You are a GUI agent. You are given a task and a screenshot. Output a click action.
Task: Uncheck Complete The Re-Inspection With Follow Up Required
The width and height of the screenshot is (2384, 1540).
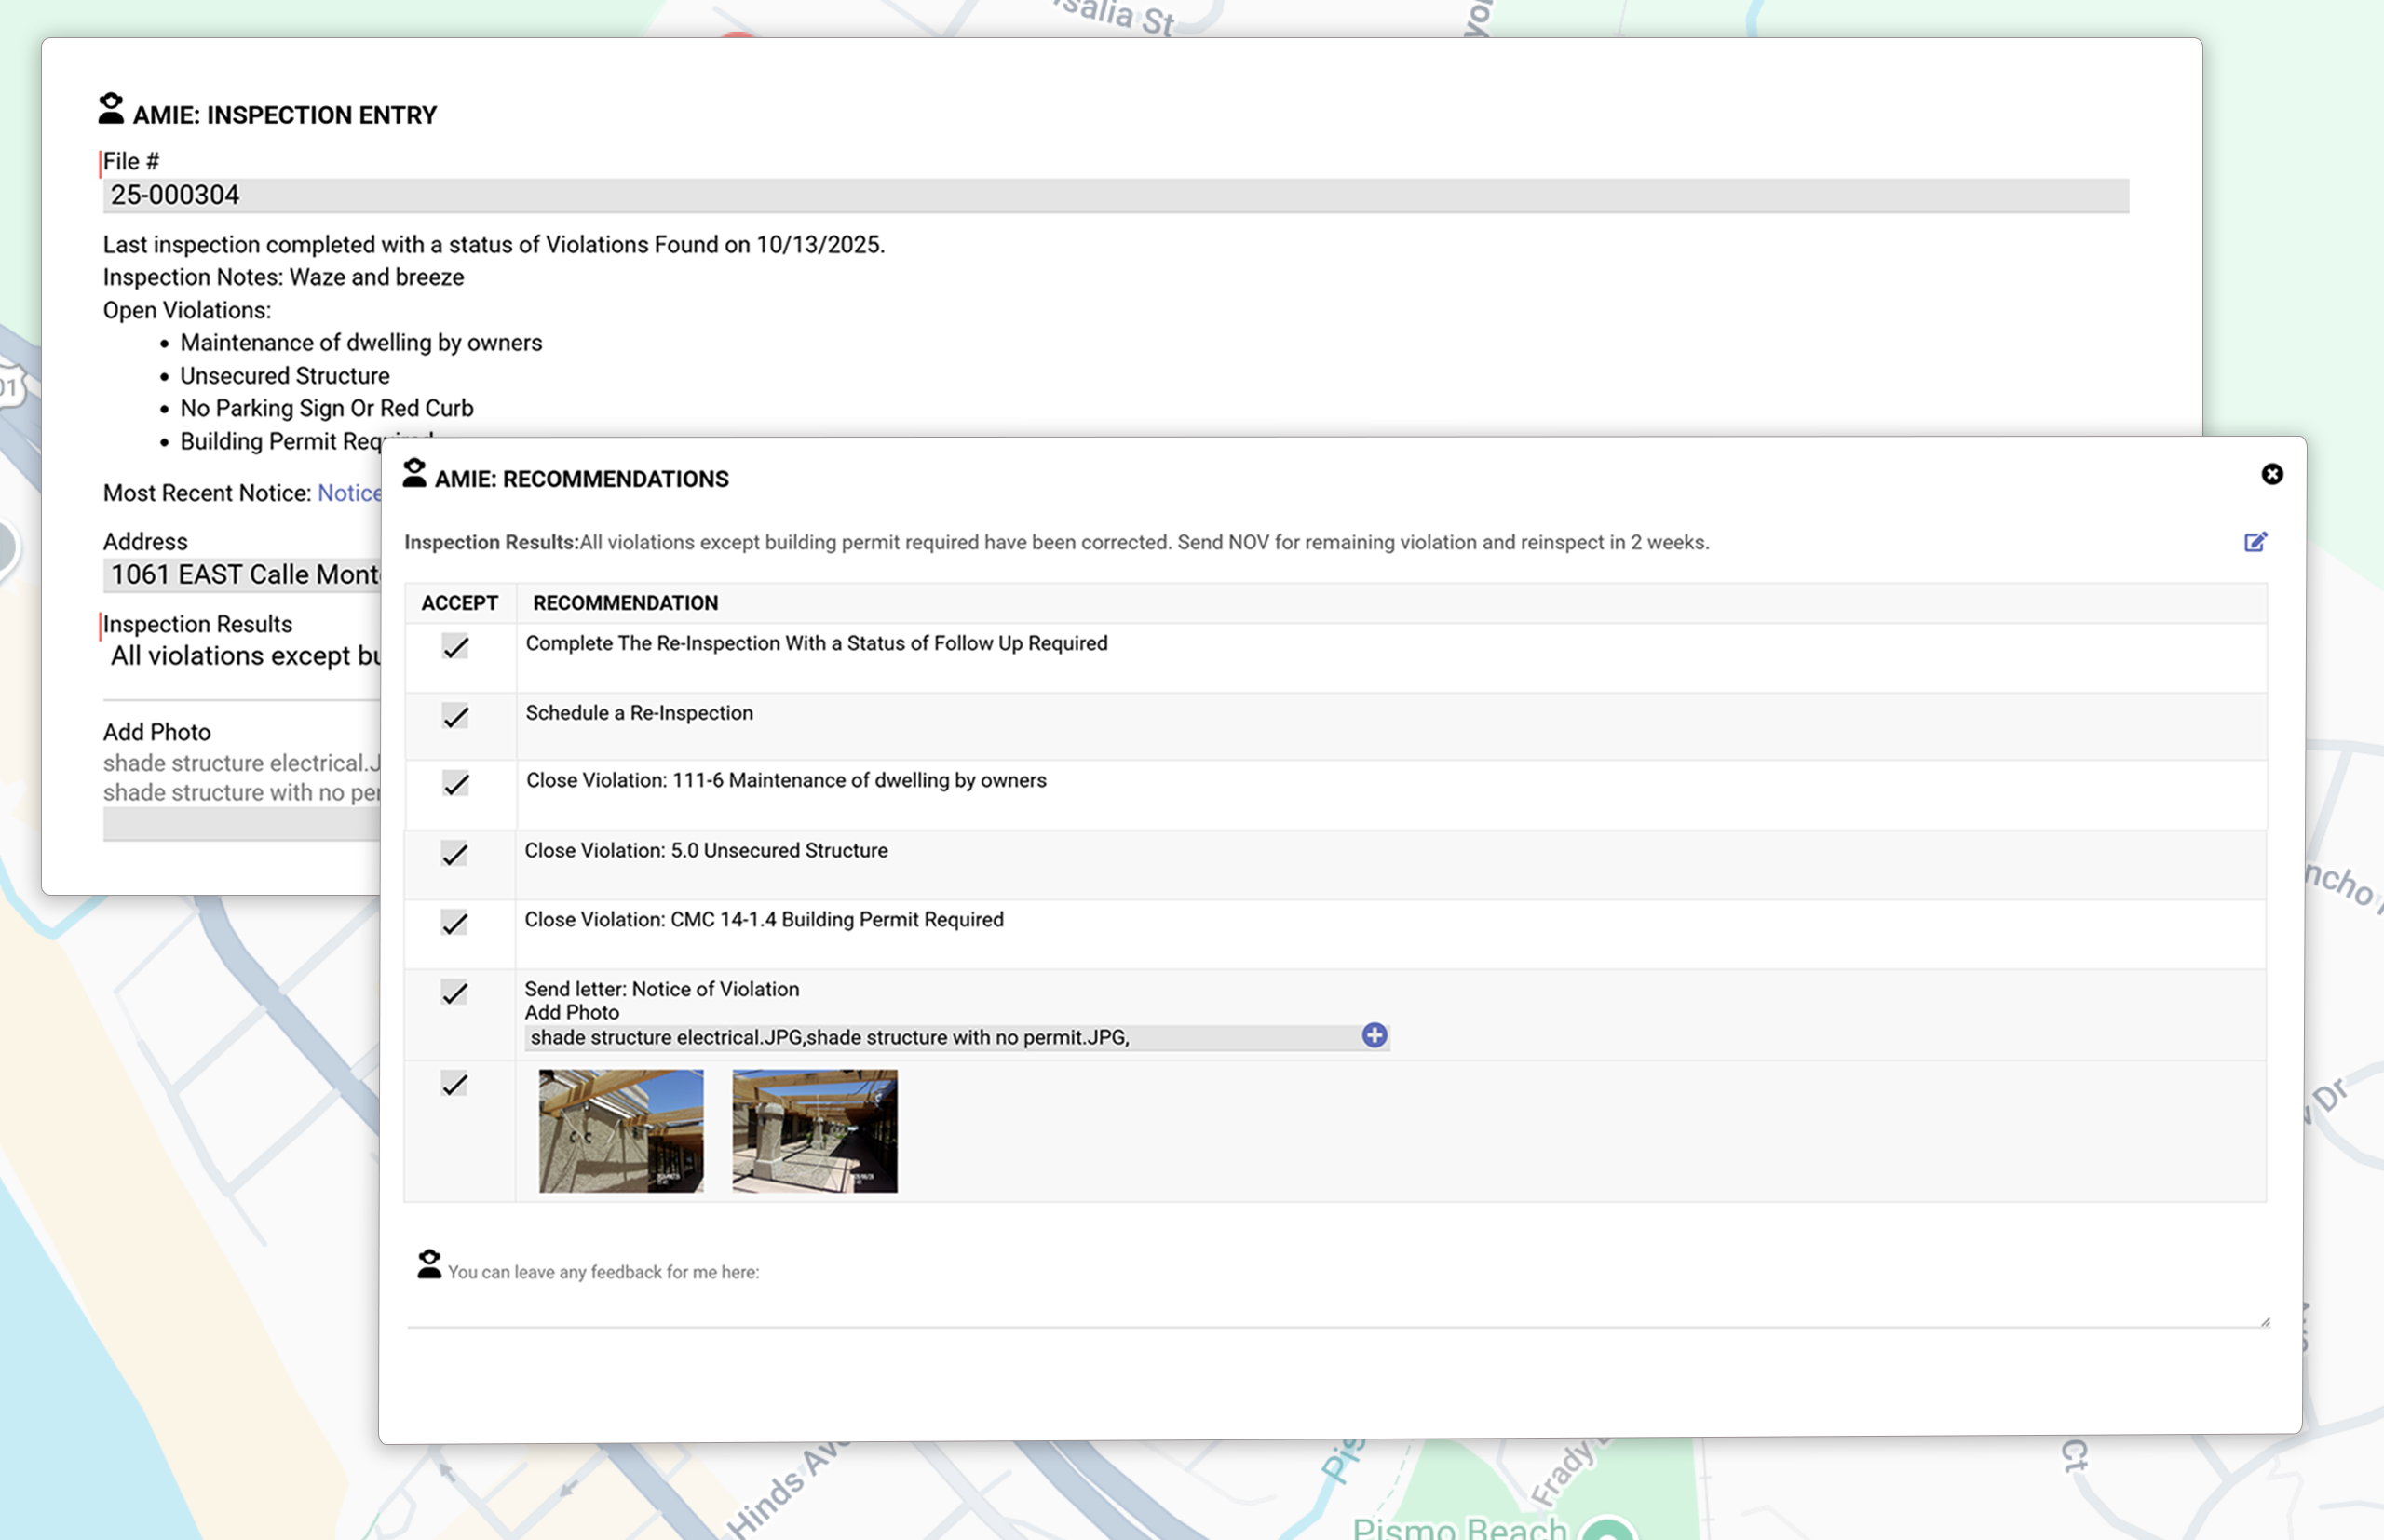point(457,647)
